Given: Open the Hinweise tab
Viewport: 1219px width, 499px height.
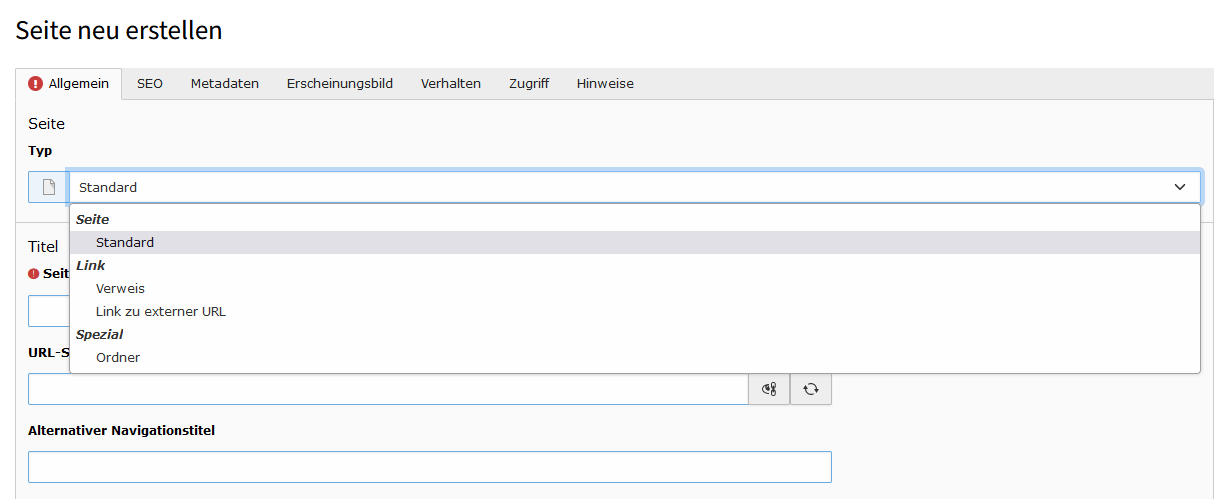Looking at the screenshot, I should click(x=605, y=84).
